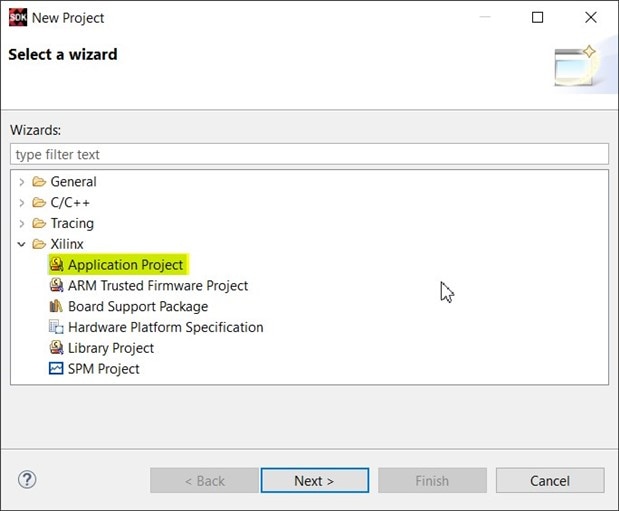
Task: Focus the wizard filter text field
Action: (309, 155)
